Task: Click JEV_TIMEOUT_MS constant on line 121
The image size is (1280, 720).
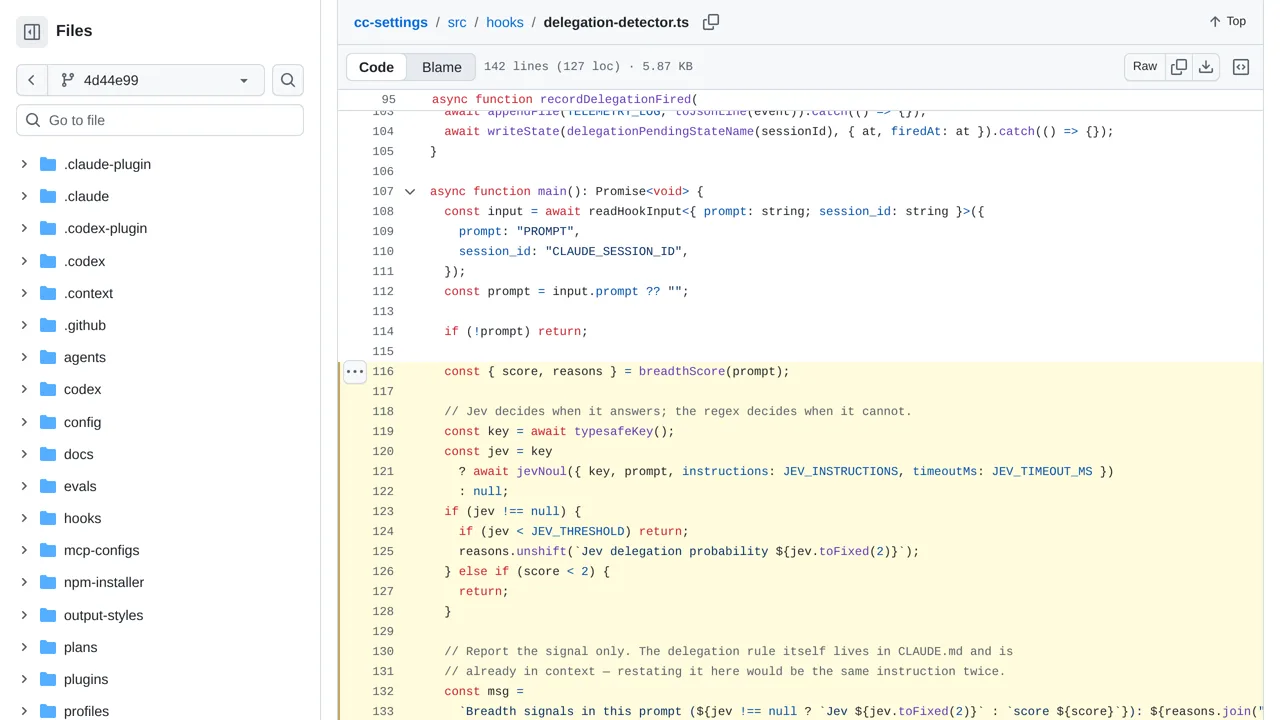Action: point(1042,471)
